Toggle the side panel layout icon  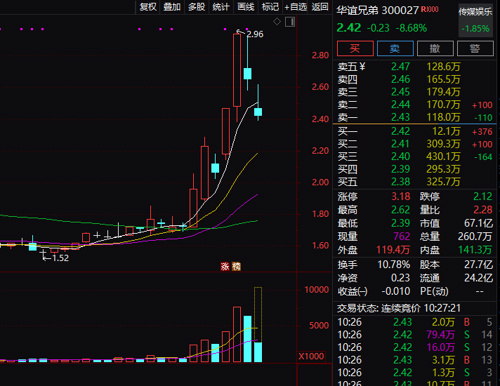pyautogui.click(x=290, y=22)
